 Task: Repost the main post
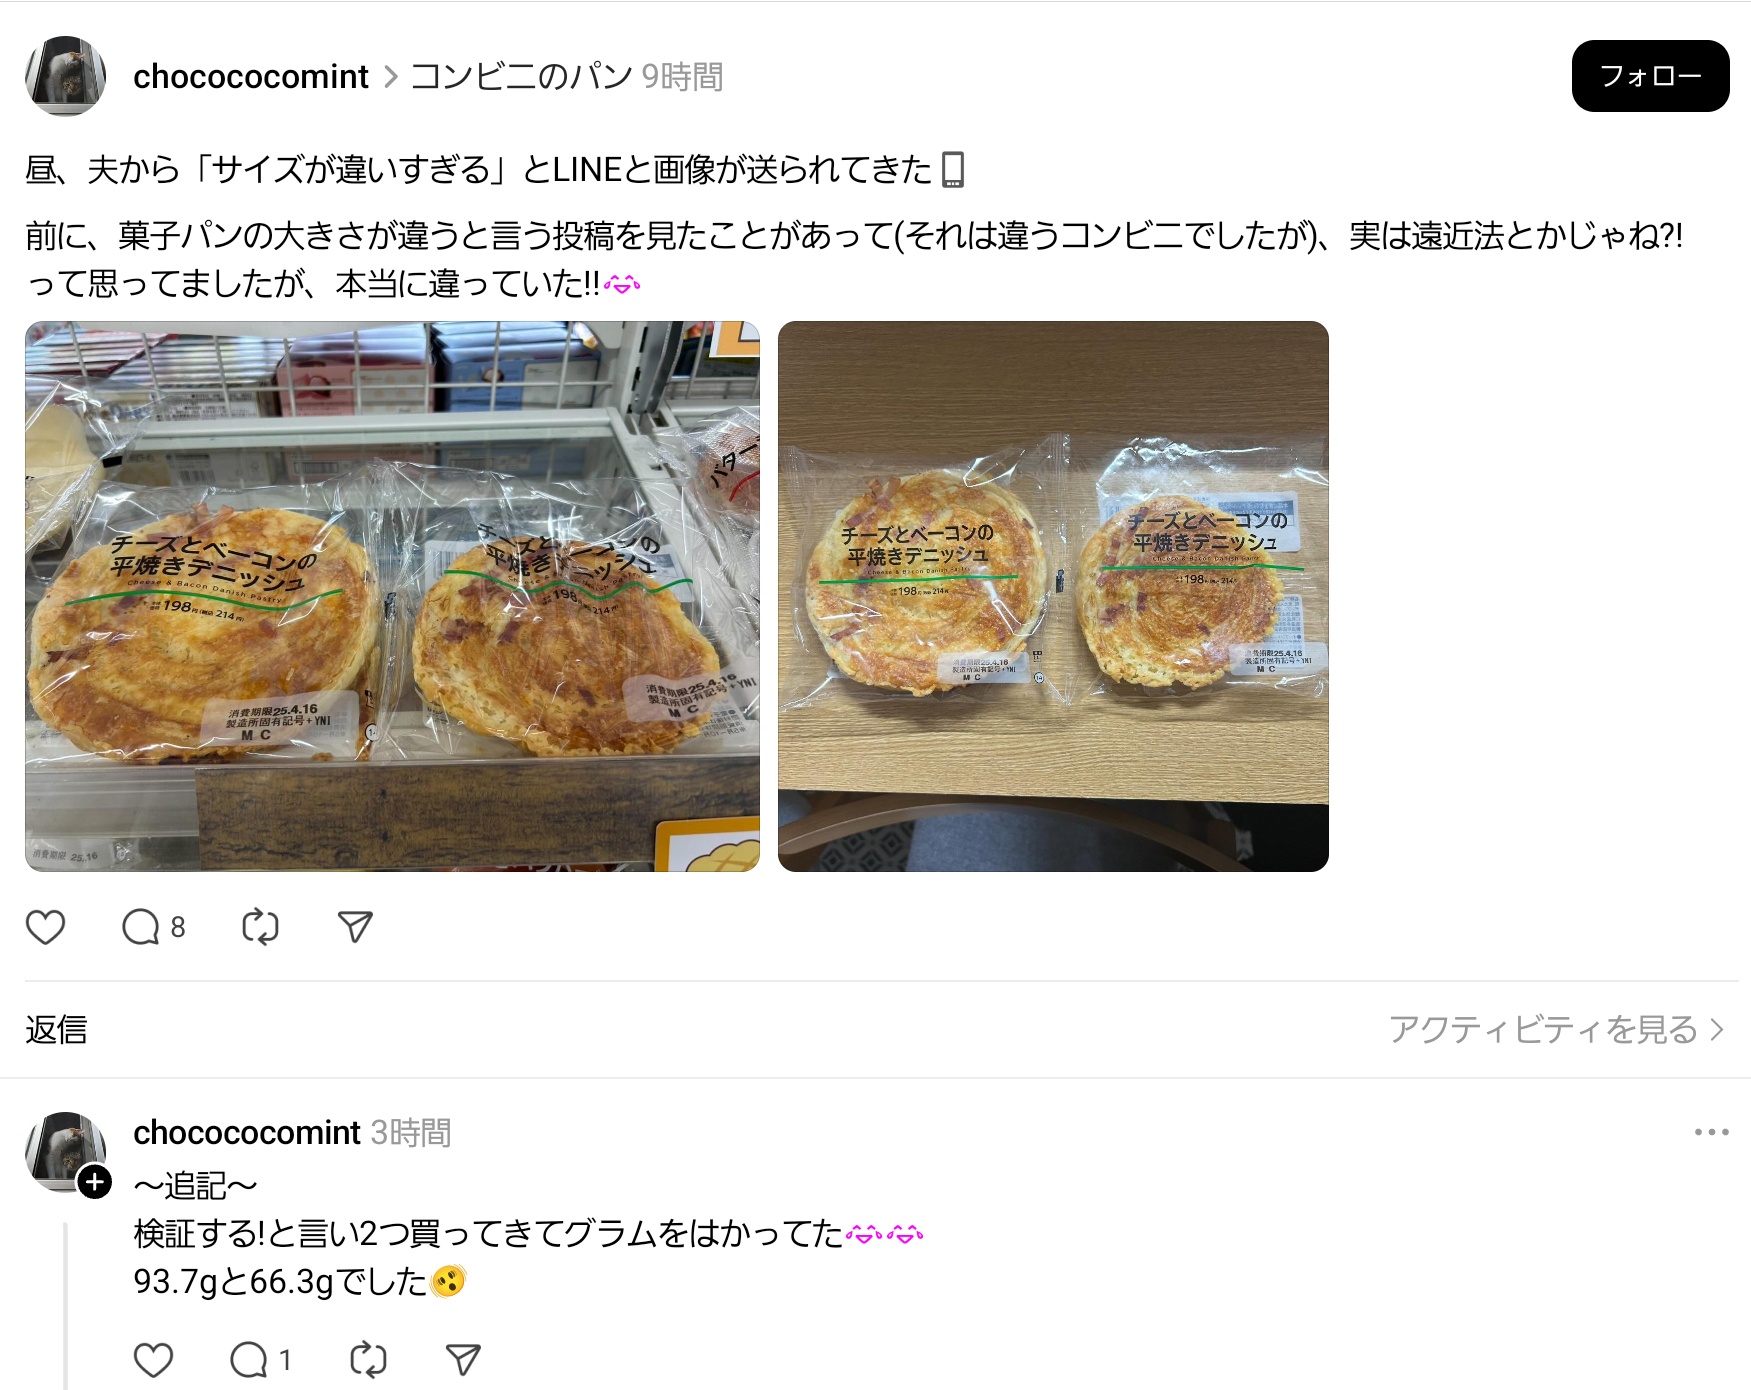point(260,927)
